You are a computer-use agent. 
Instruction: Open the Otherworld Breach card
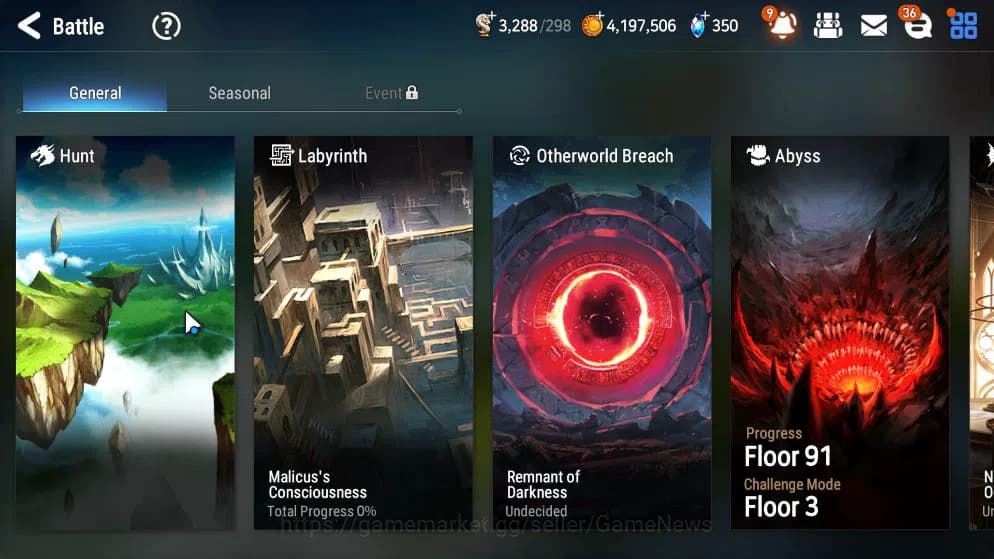click(602, 333)
